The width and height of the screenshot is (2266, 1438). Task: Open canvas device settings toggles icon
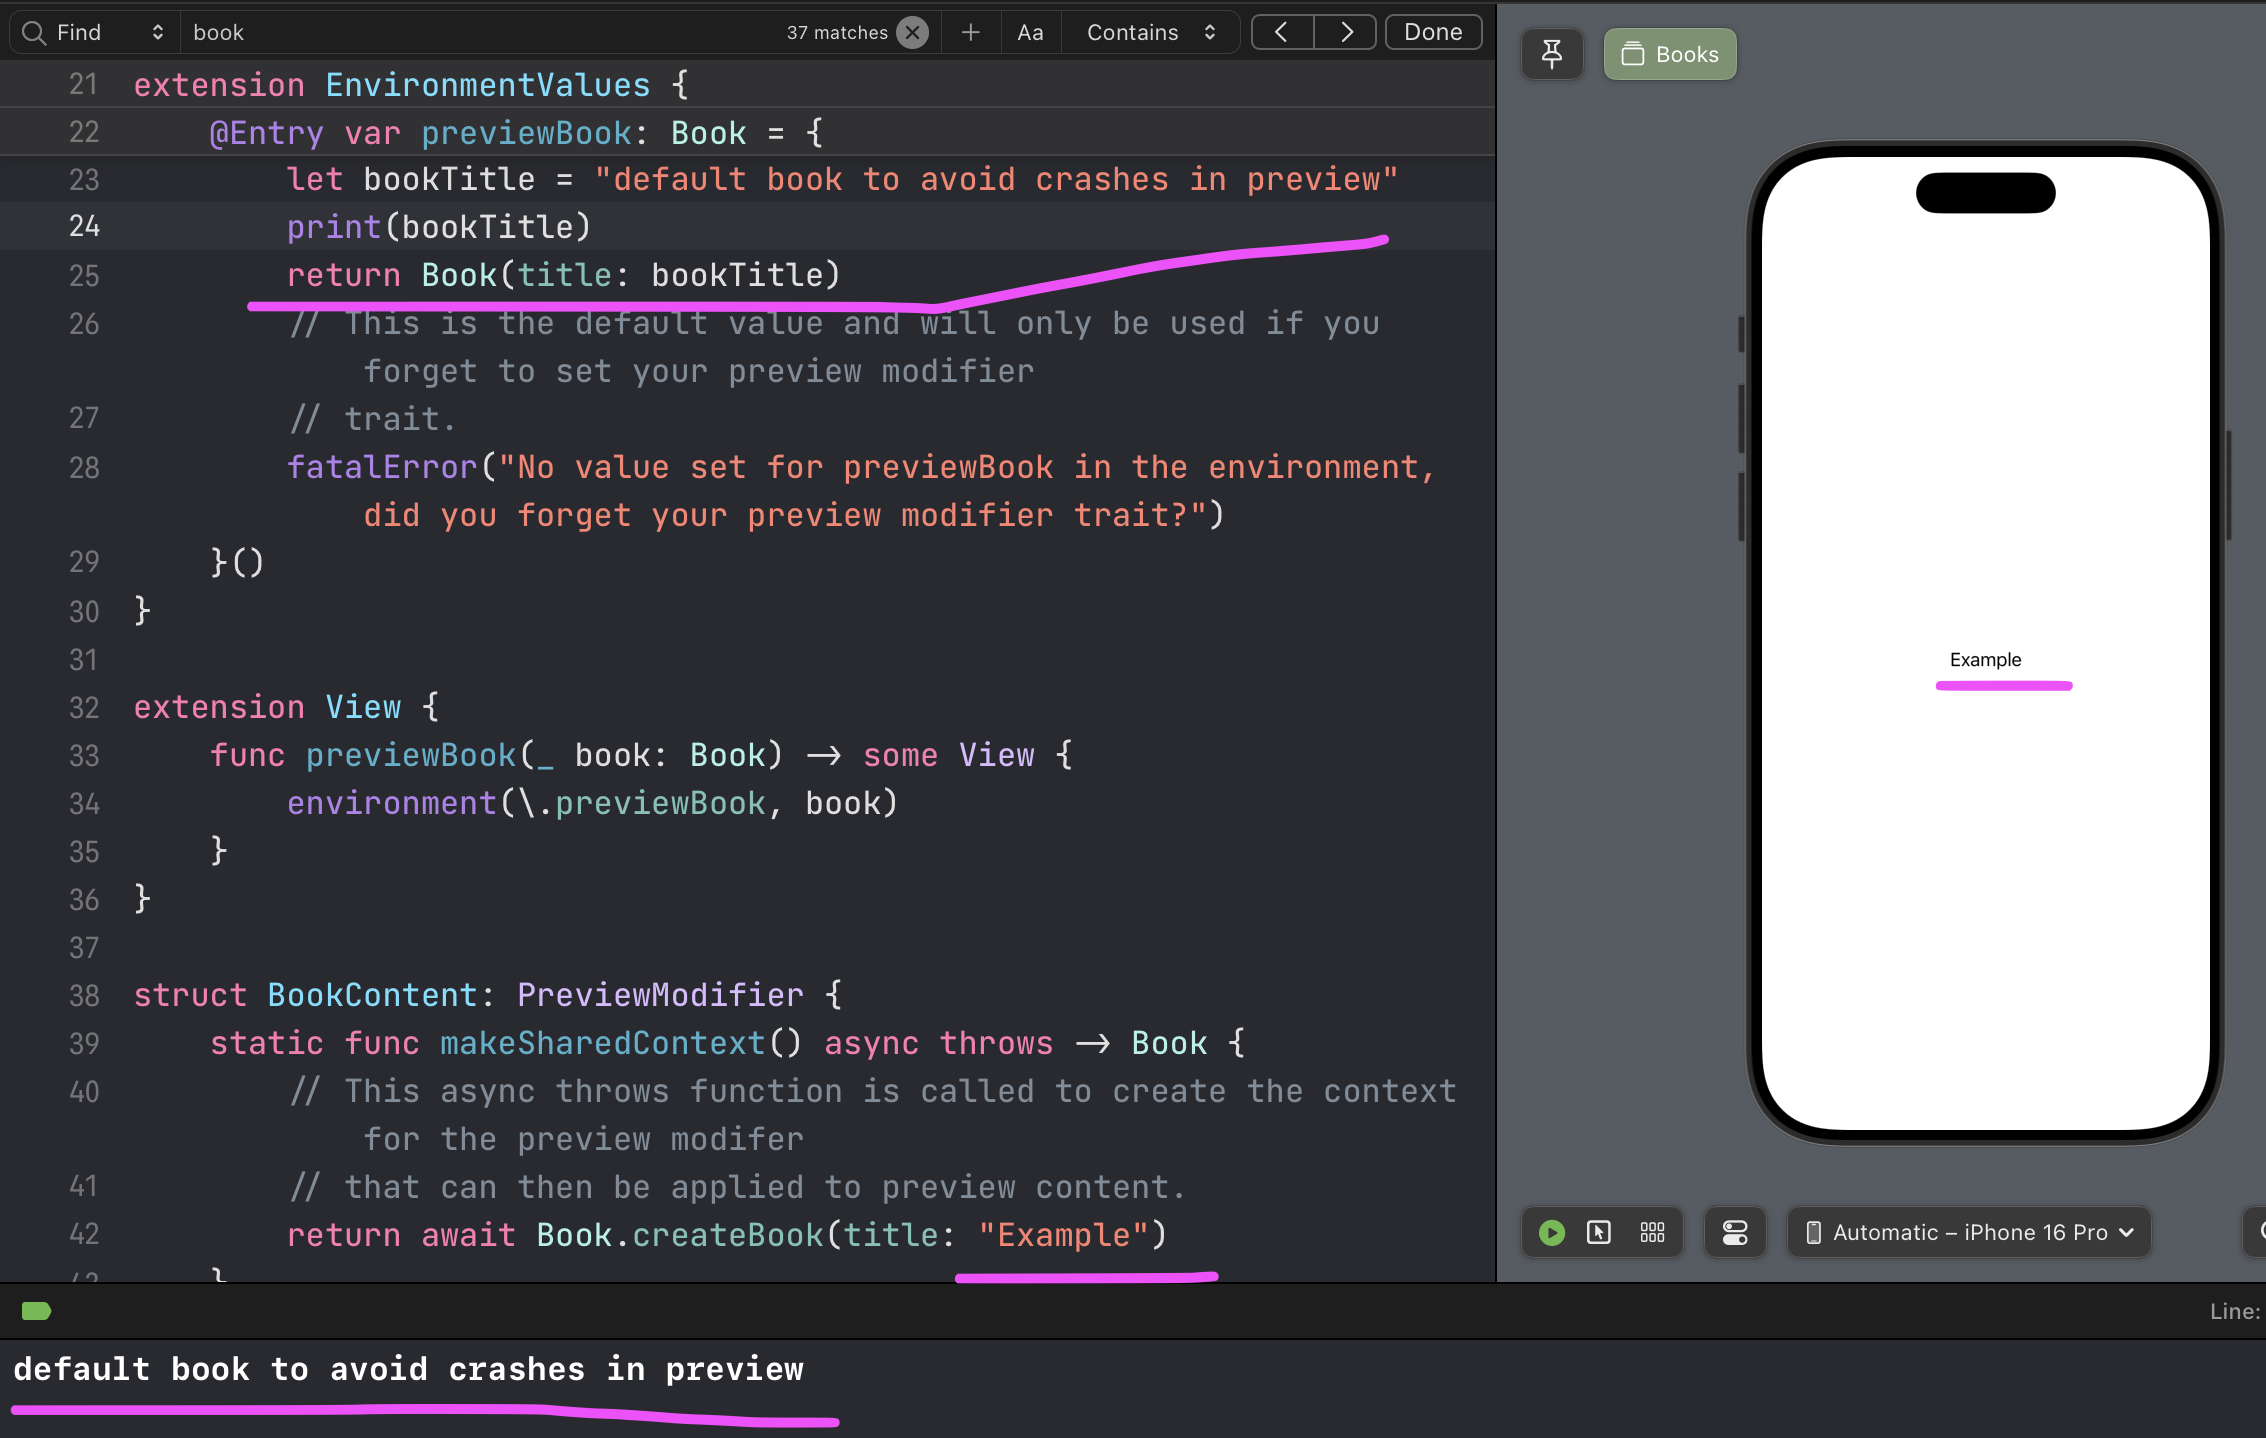1735,1232
